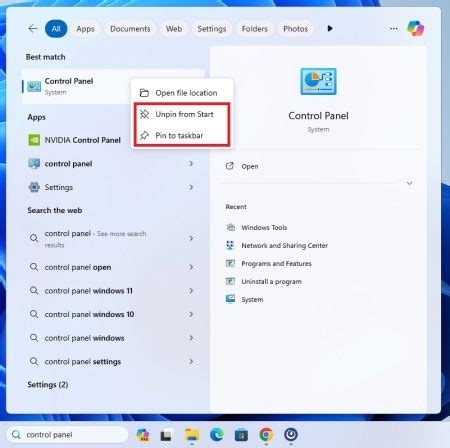Image resolution: width=450 pixels, height=448 pixels.
Task: Open Network and Sharing Center recent item
Action: (x=284, y=245)
